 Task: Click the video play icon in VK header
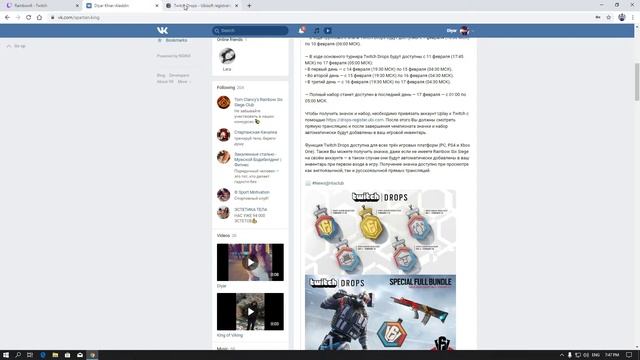328,30
